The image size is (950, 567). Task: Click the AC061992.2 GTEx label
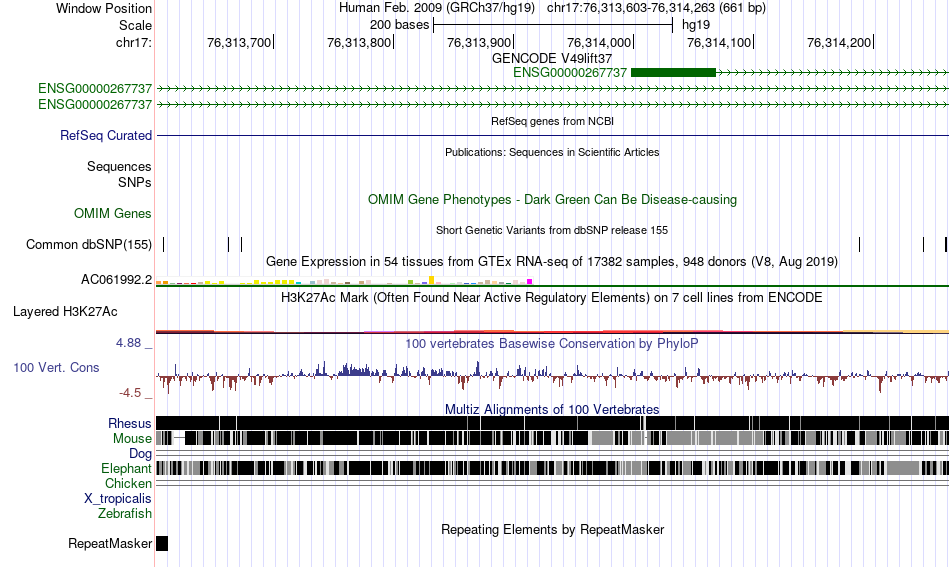[x=116, y=279]
